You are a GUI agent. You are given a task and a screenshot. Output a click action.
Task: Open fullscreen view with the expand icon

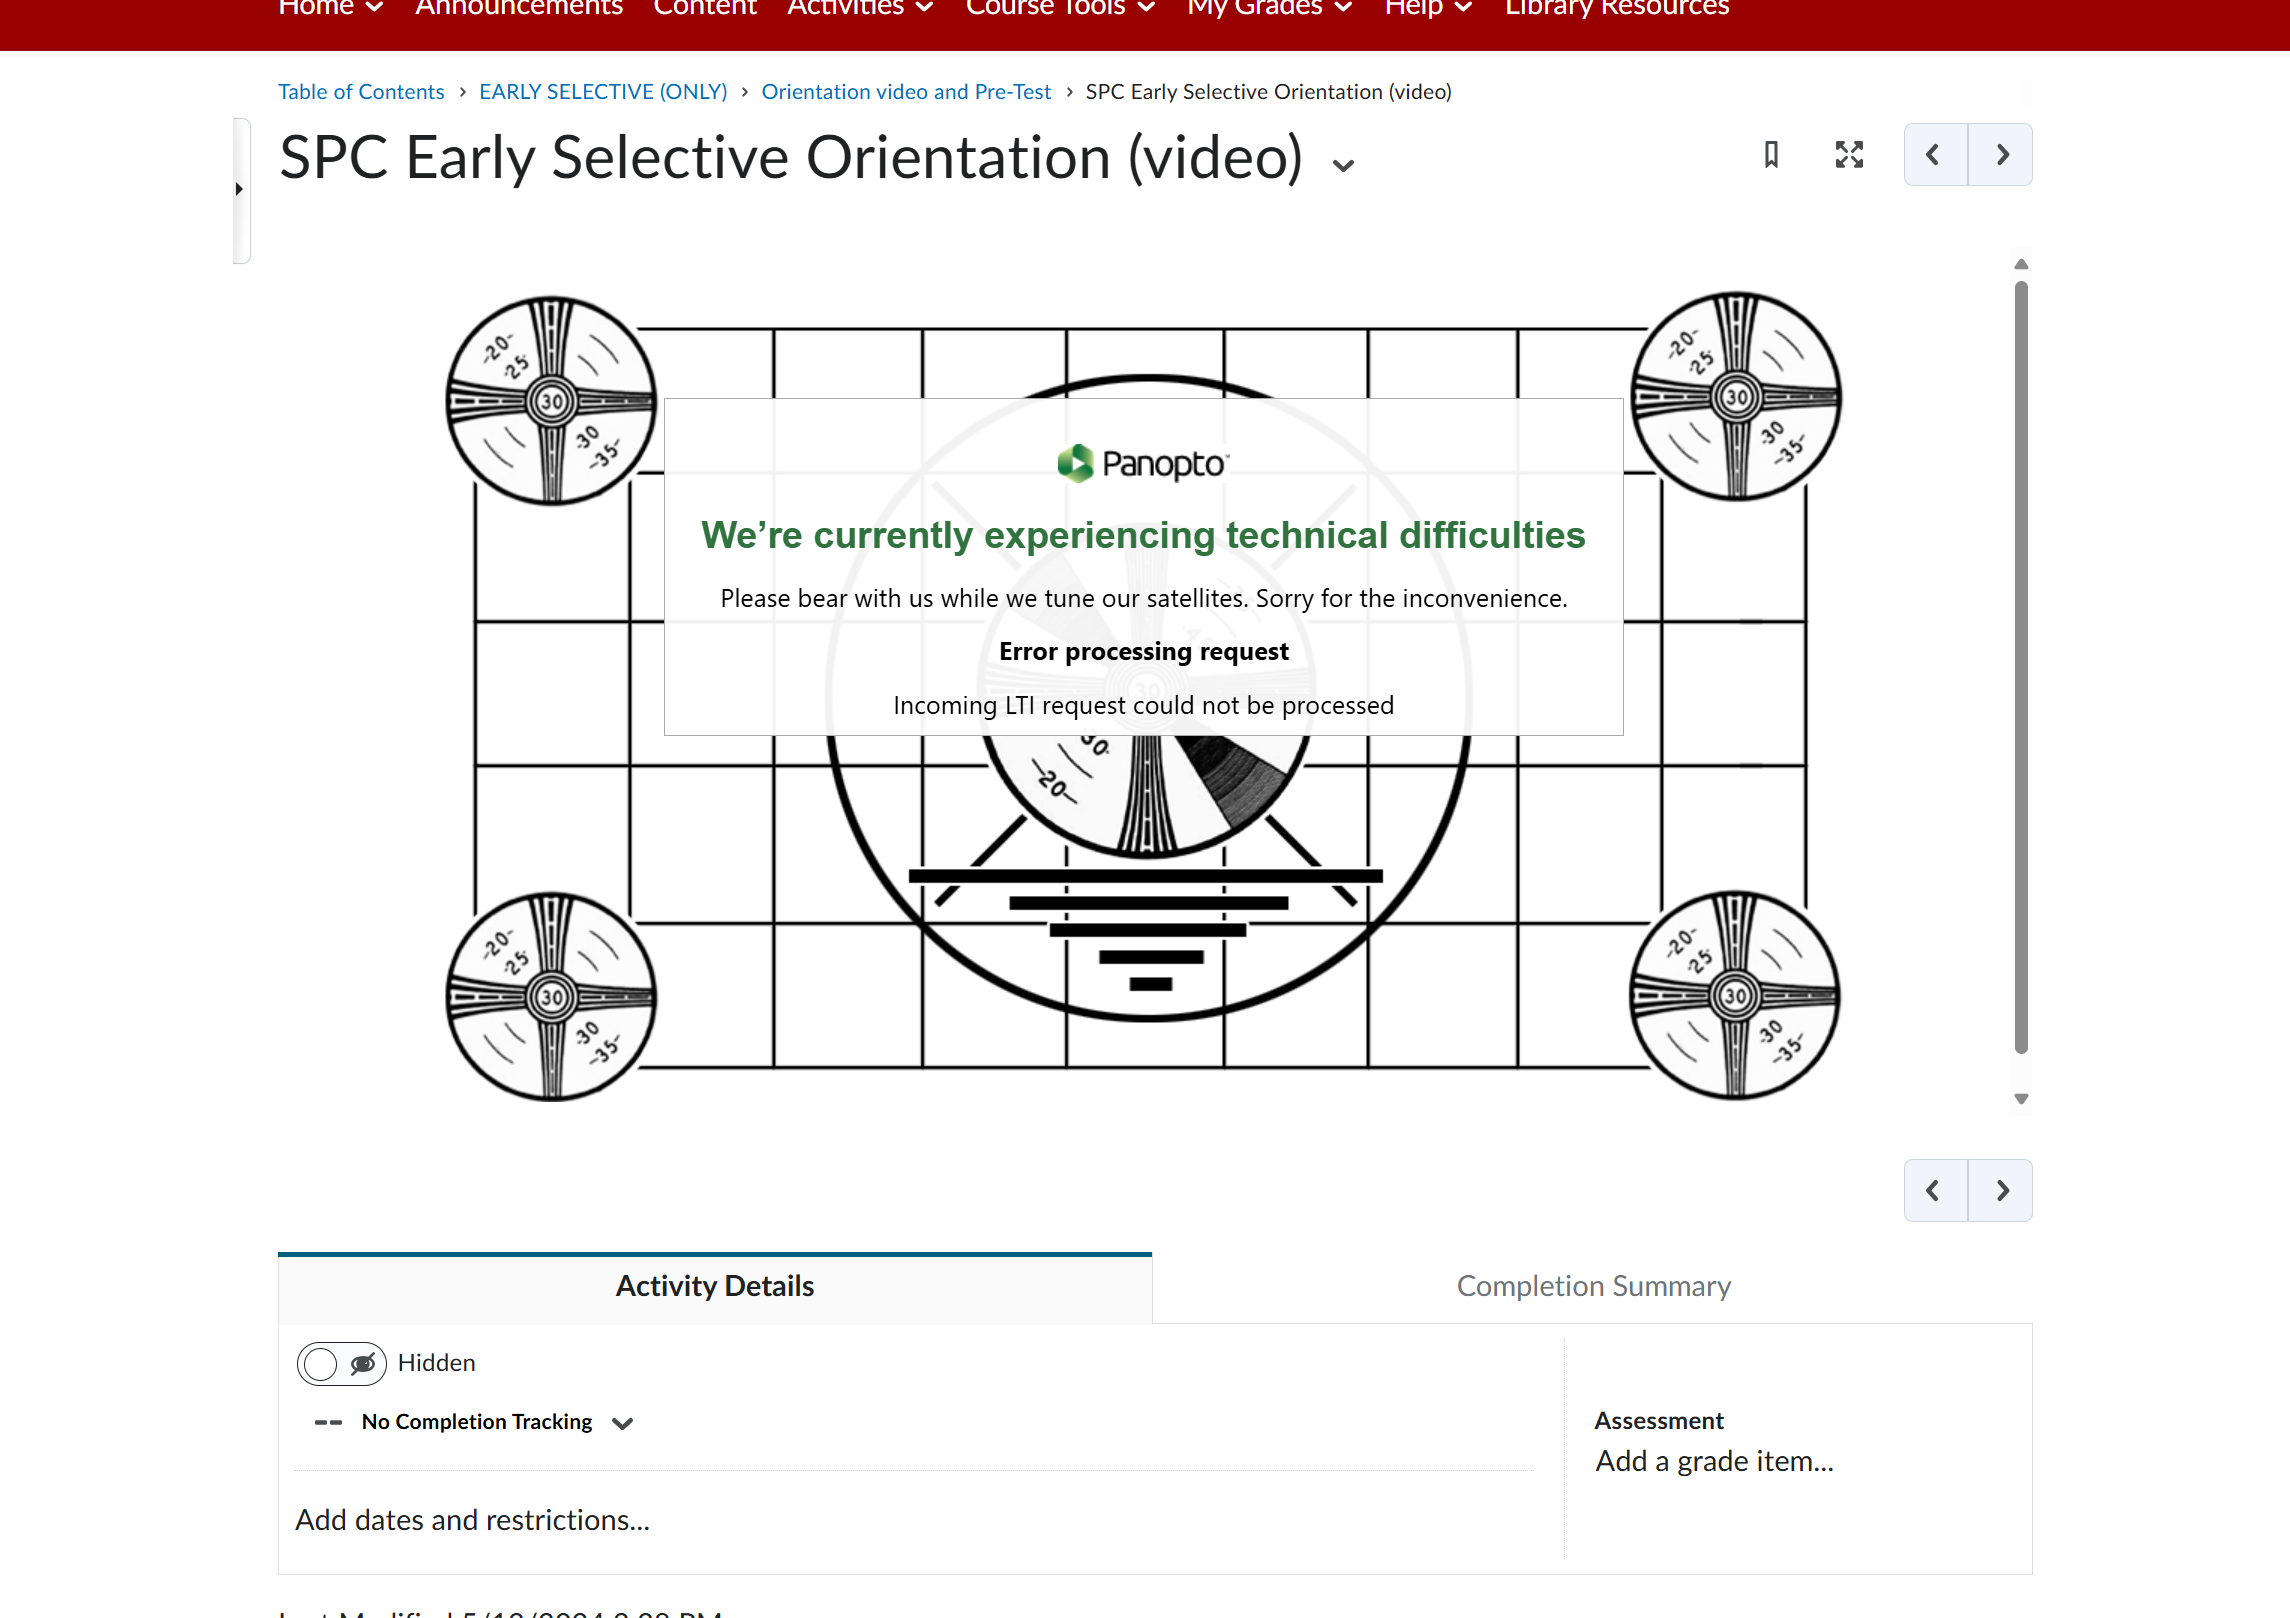pos(1849,155)
